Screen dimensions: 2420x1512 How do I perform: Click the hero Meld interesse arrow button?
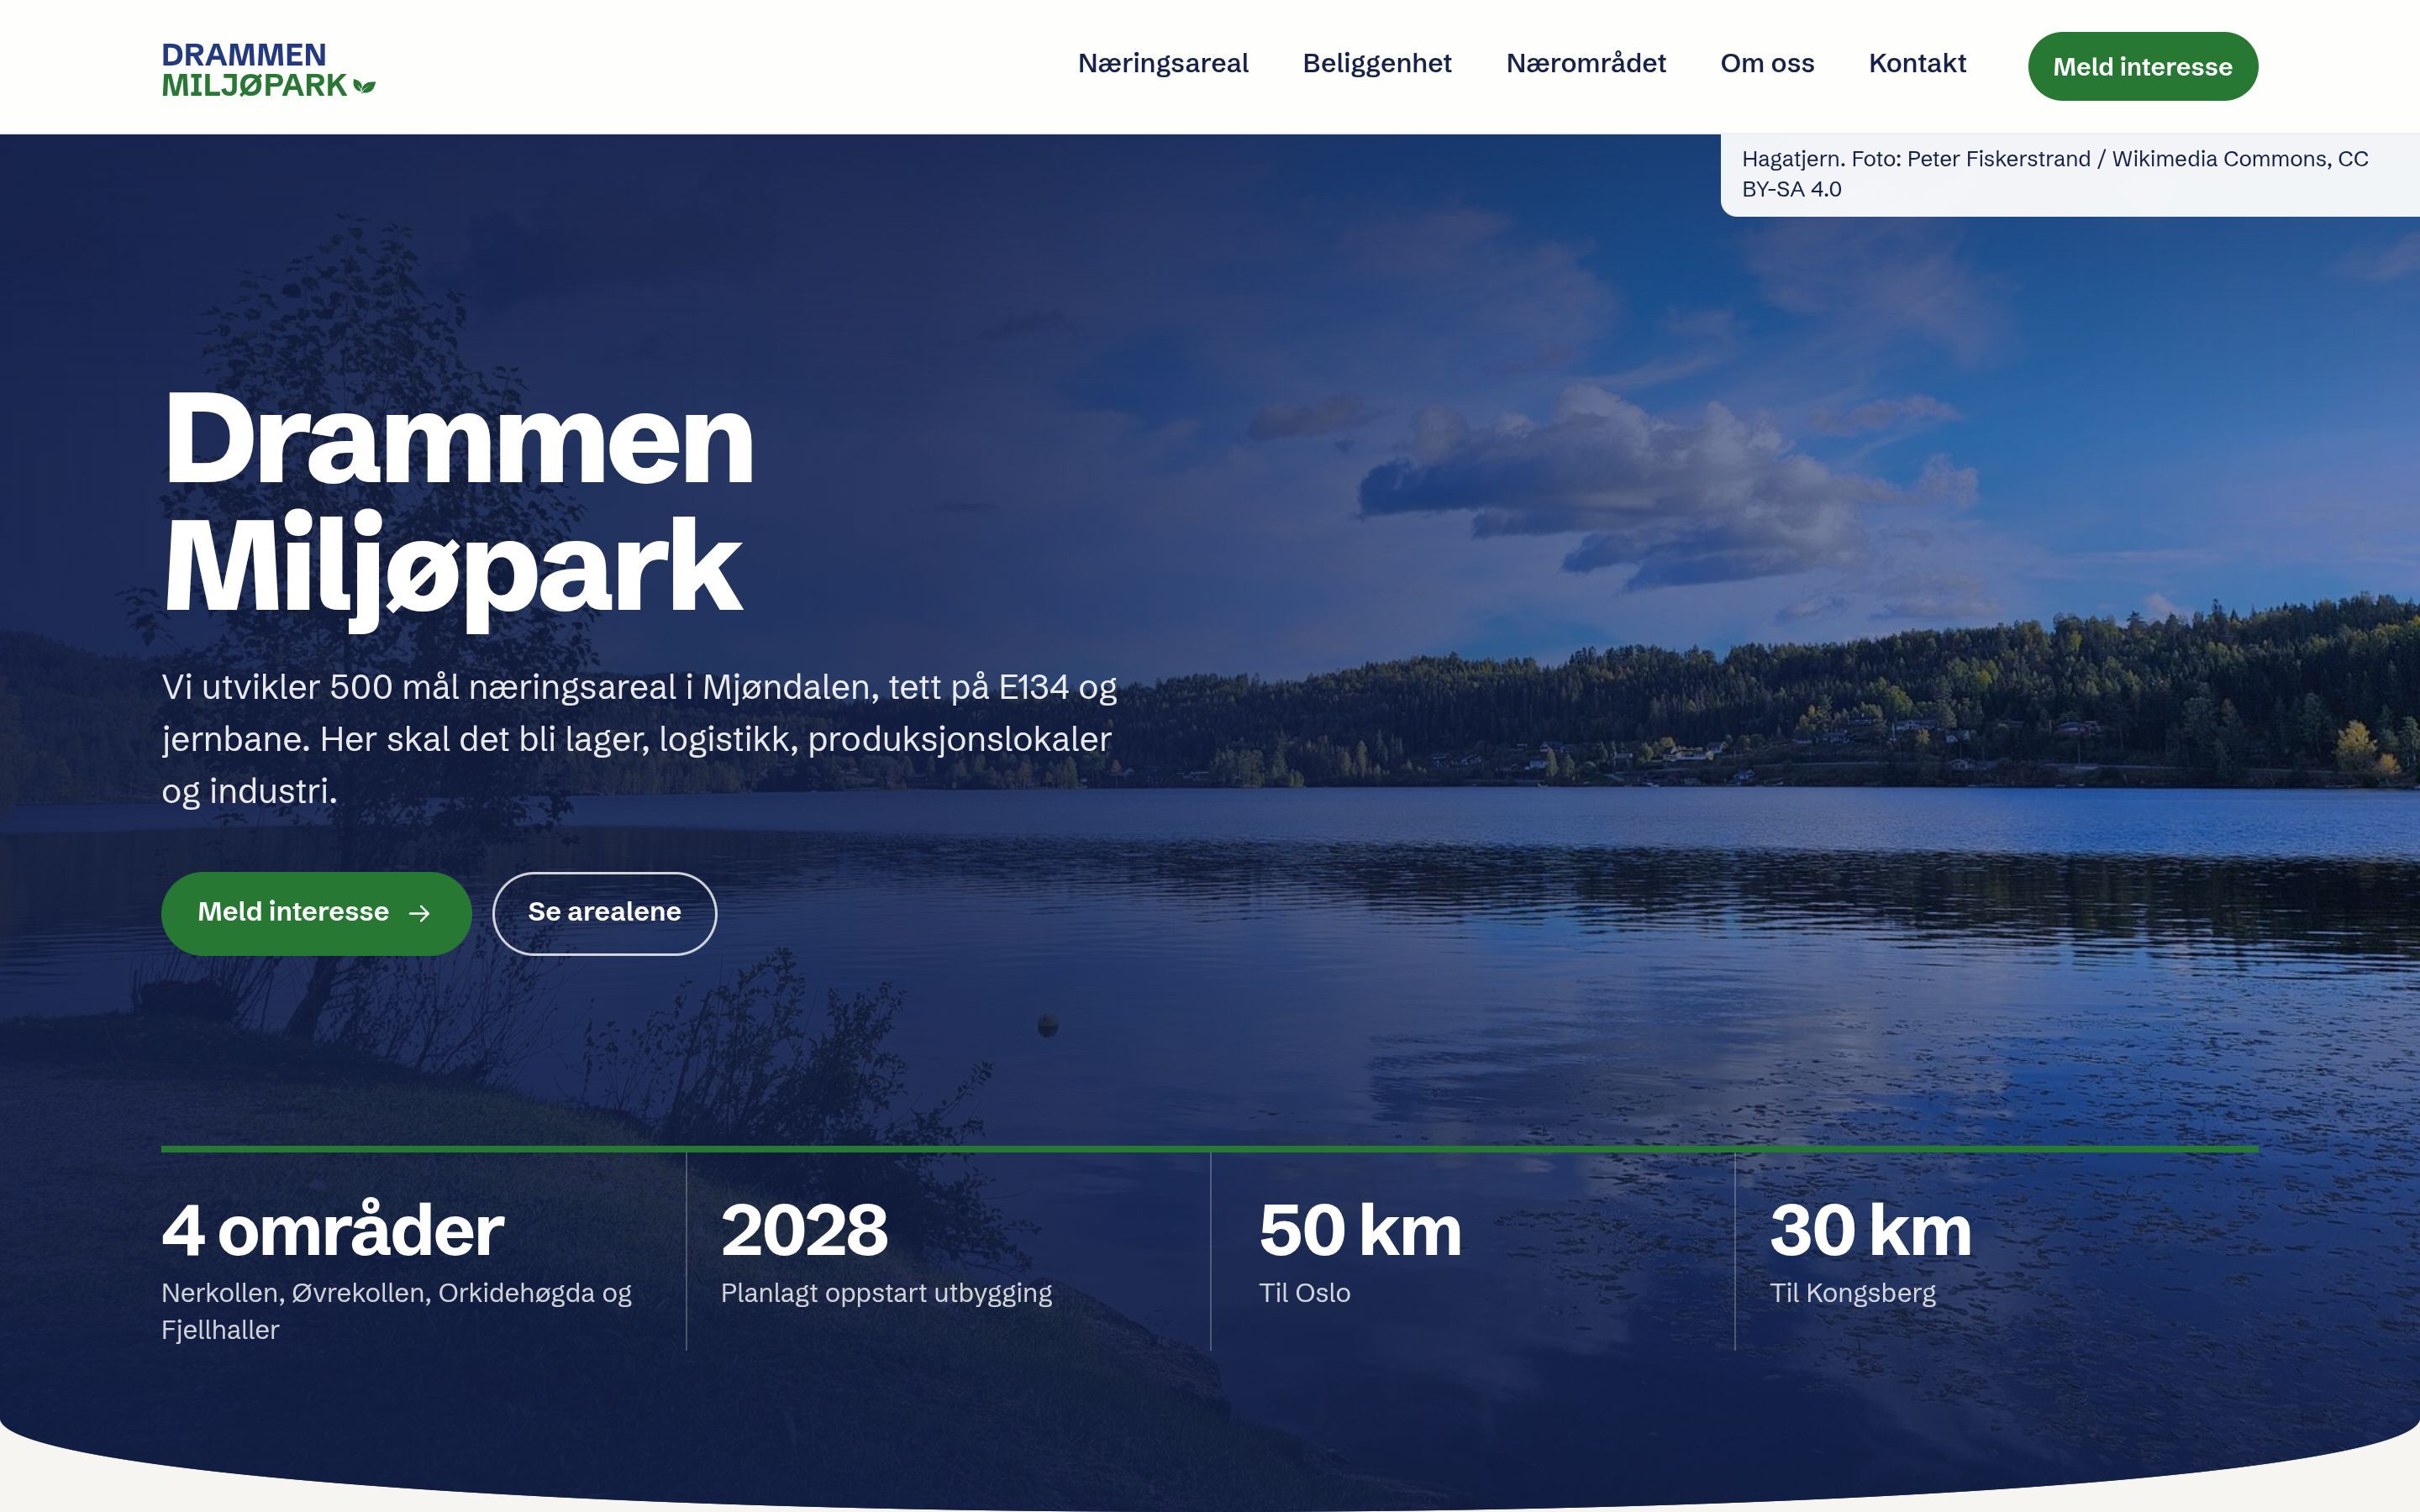tap(316, 913)
